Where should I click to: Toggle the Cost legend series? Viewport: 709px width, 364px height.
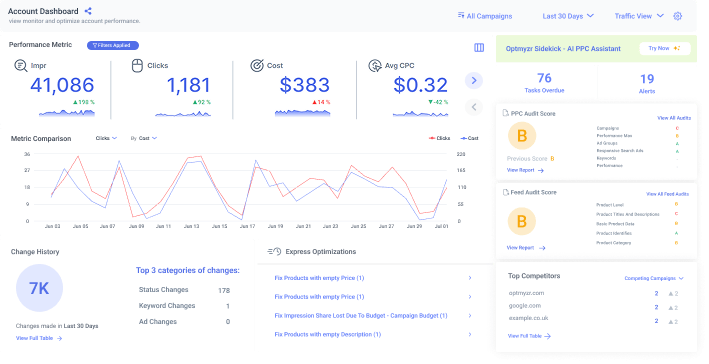point(469,138)
